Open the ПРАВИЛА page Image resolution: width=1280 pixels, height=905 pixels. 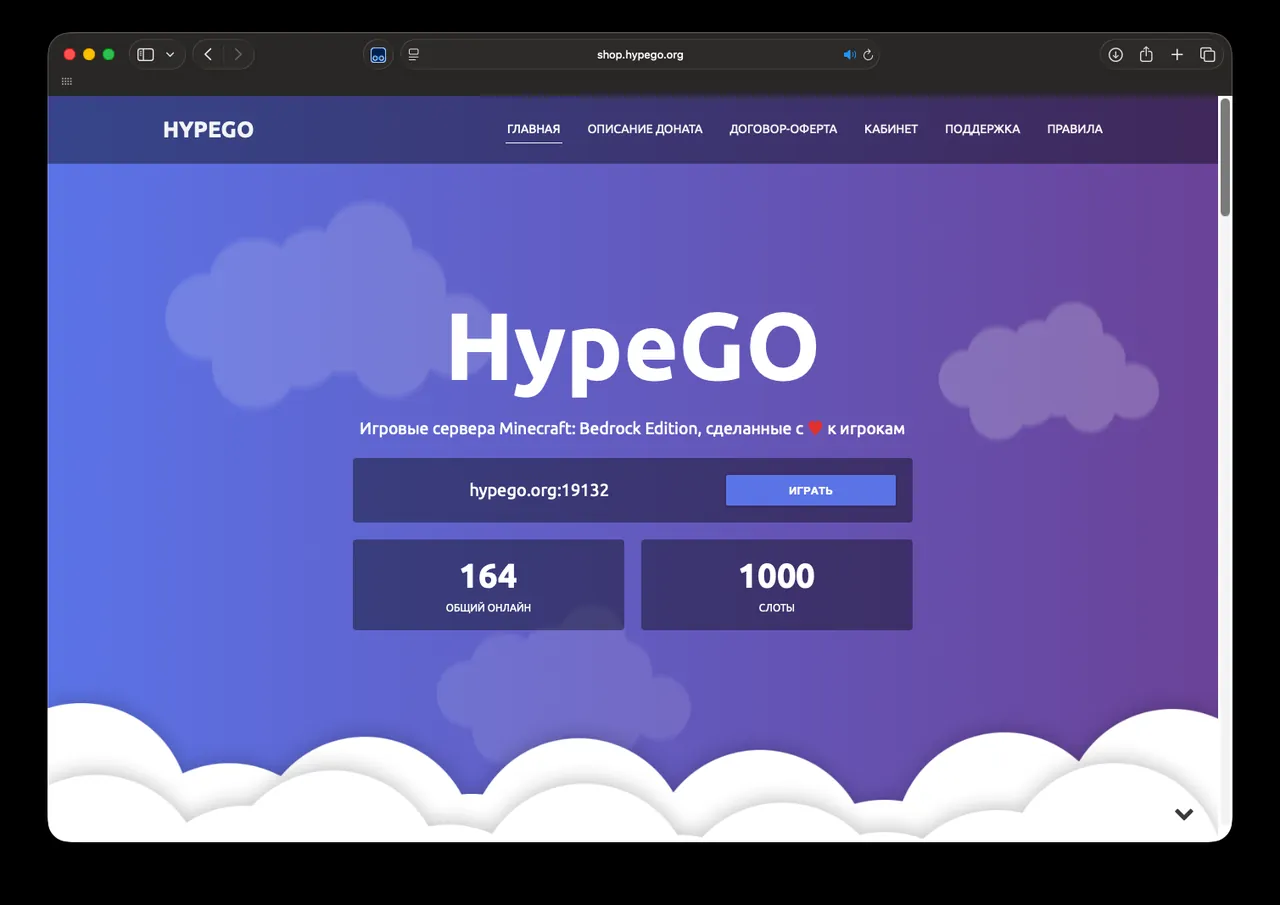(1074, 129)
